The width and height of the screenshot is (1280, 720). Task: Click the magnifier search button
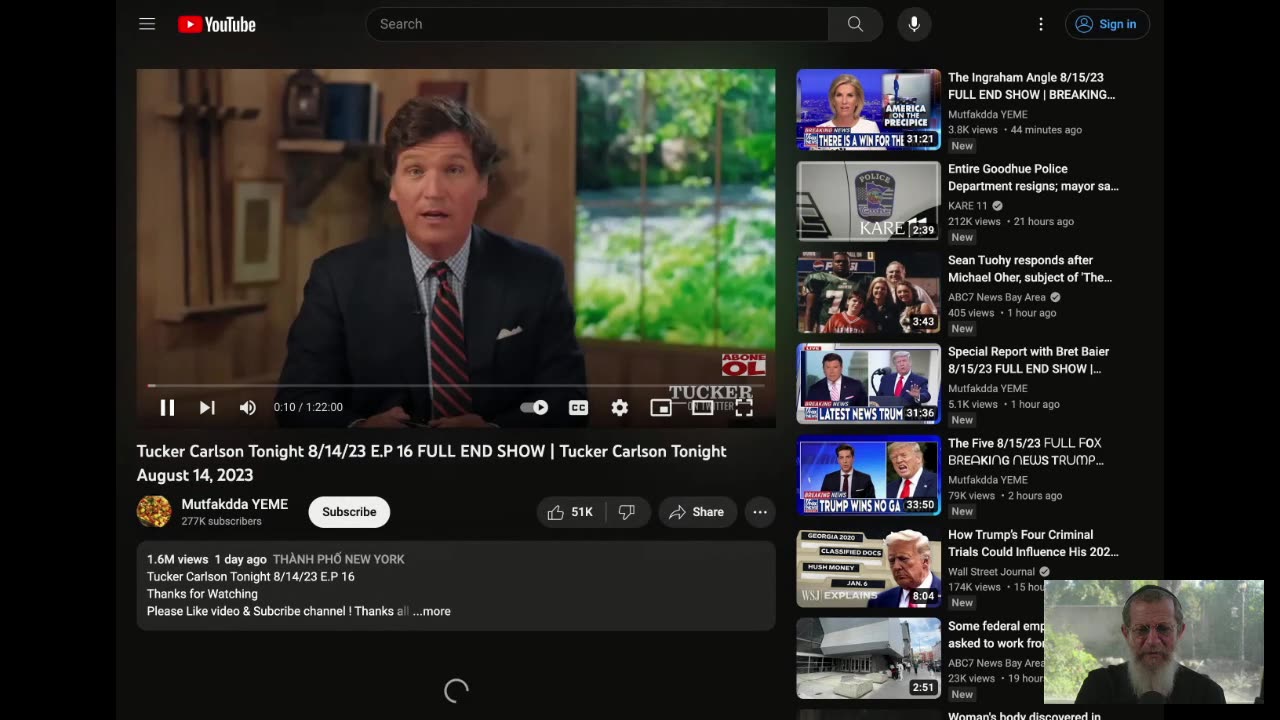coord(855,24)
